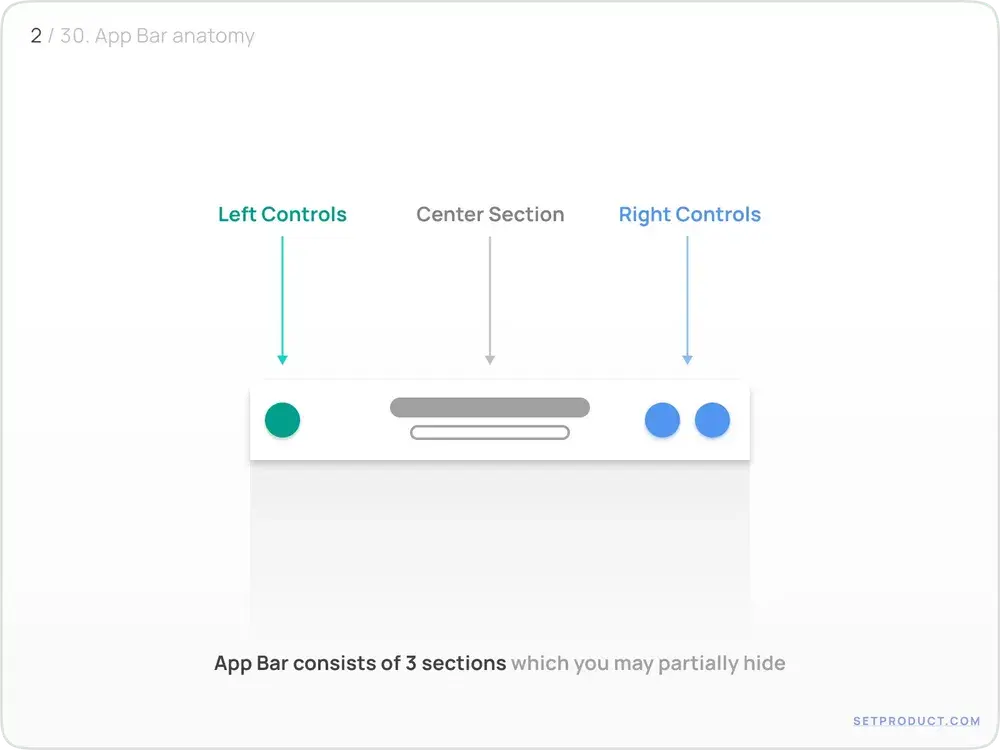This screenshot has height=750, width=1000.
Task: Click the first blue right control circle
Action: coord(662,420)
